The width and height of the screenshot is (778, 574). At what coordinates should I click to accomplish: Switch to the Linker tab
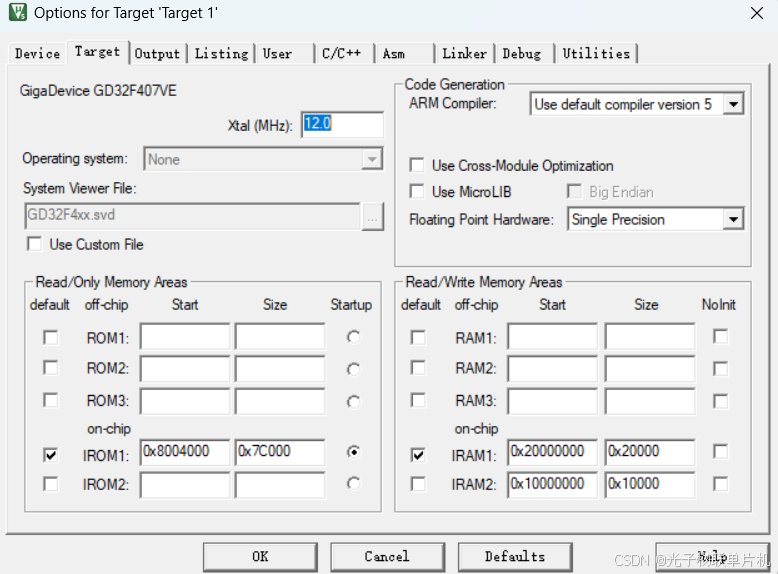pos(464,53)
